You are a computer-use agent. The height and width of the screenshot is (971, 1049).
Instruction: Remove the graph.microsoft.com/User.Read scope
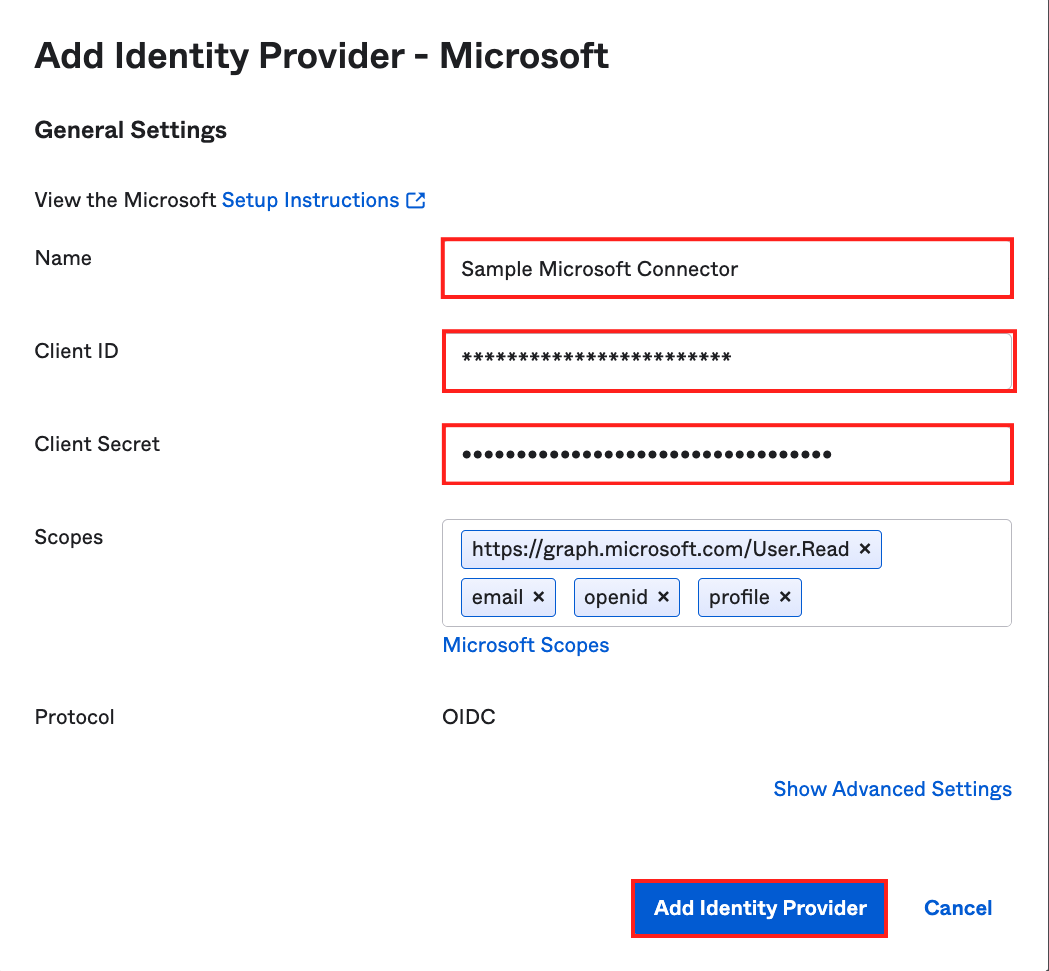click(x=864, y=549)
